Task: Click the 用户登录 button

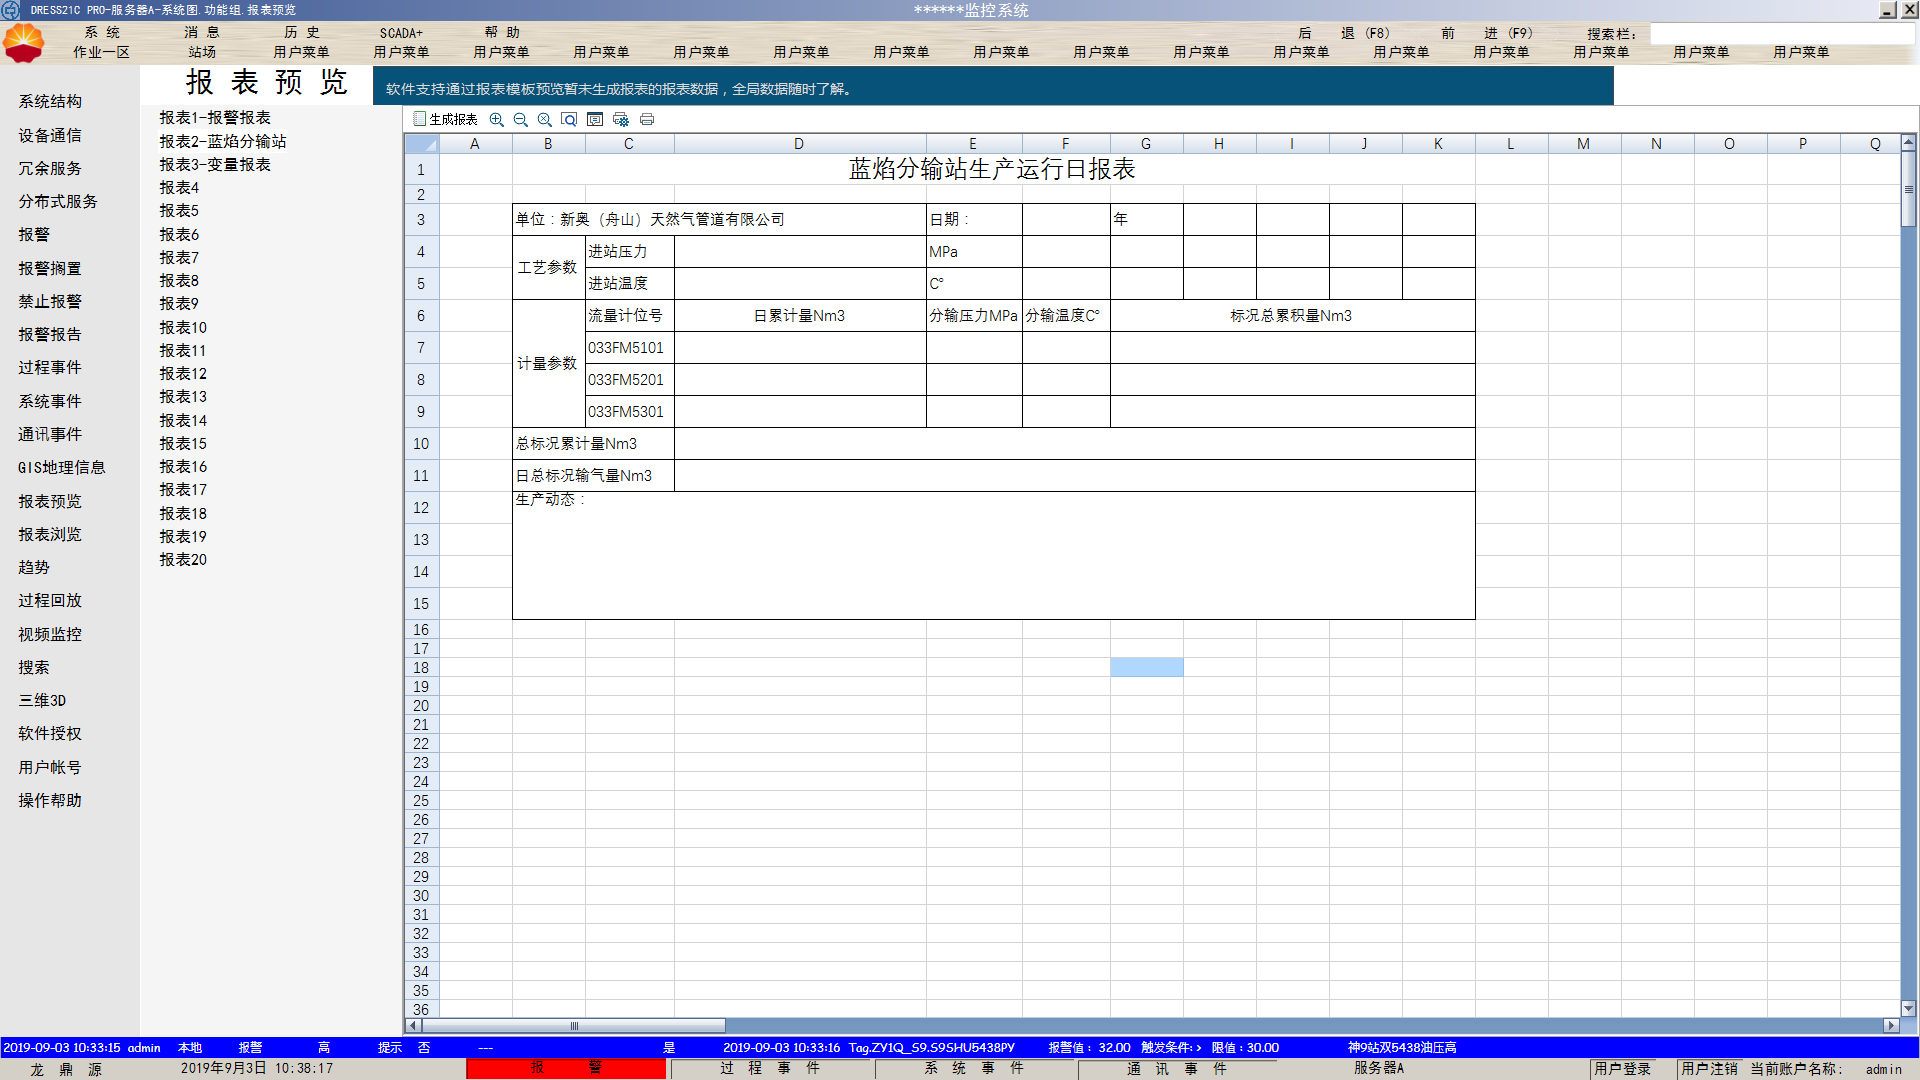Action: 1622,1068
